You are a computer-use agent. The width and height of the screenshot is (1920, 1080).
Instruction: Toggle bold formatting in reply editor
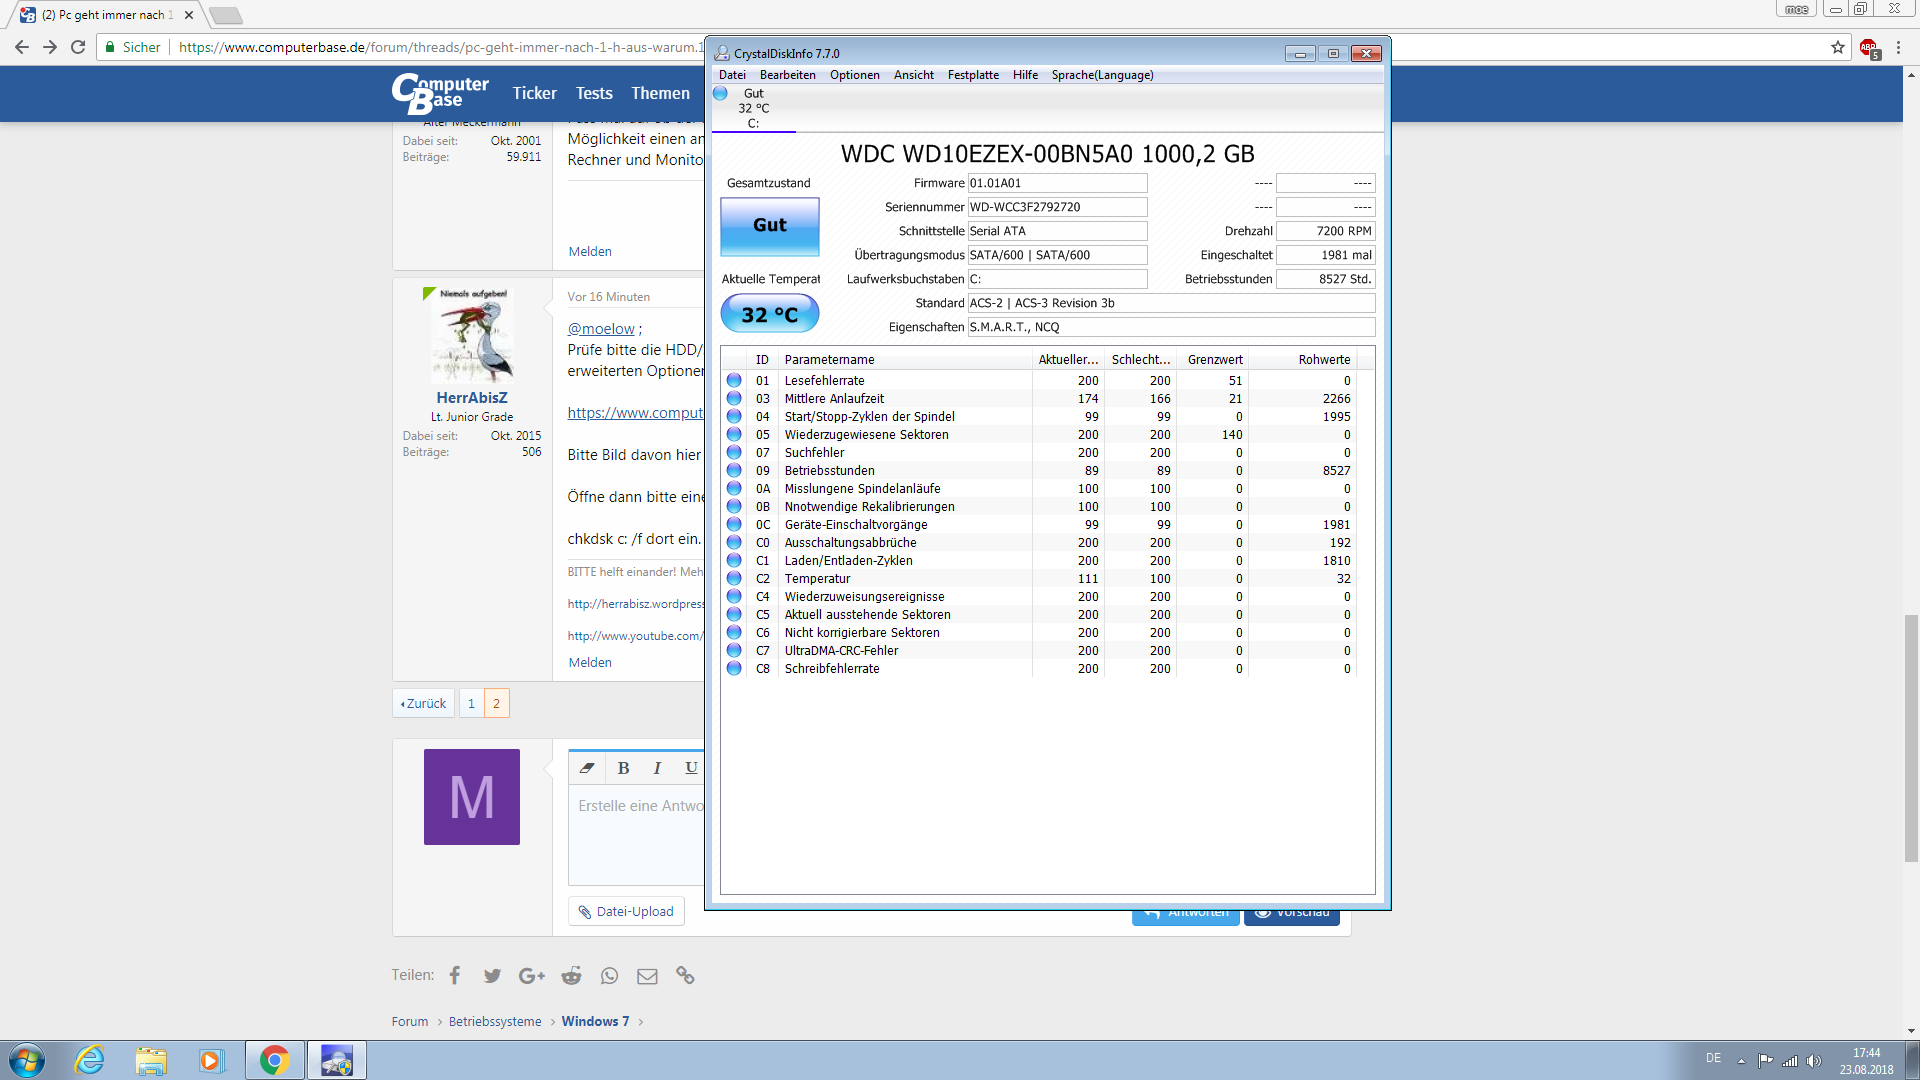623,768
